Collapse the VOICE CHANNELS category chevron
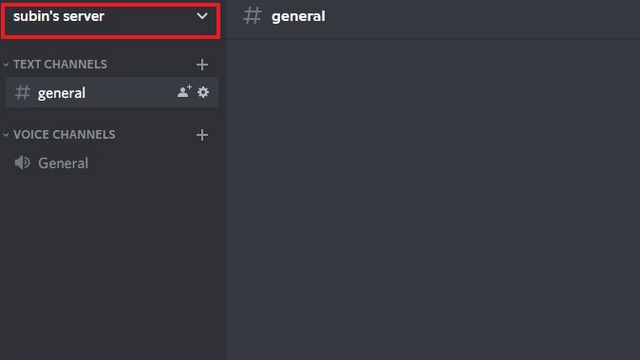 pyautogui.click(x=6, y=135)
